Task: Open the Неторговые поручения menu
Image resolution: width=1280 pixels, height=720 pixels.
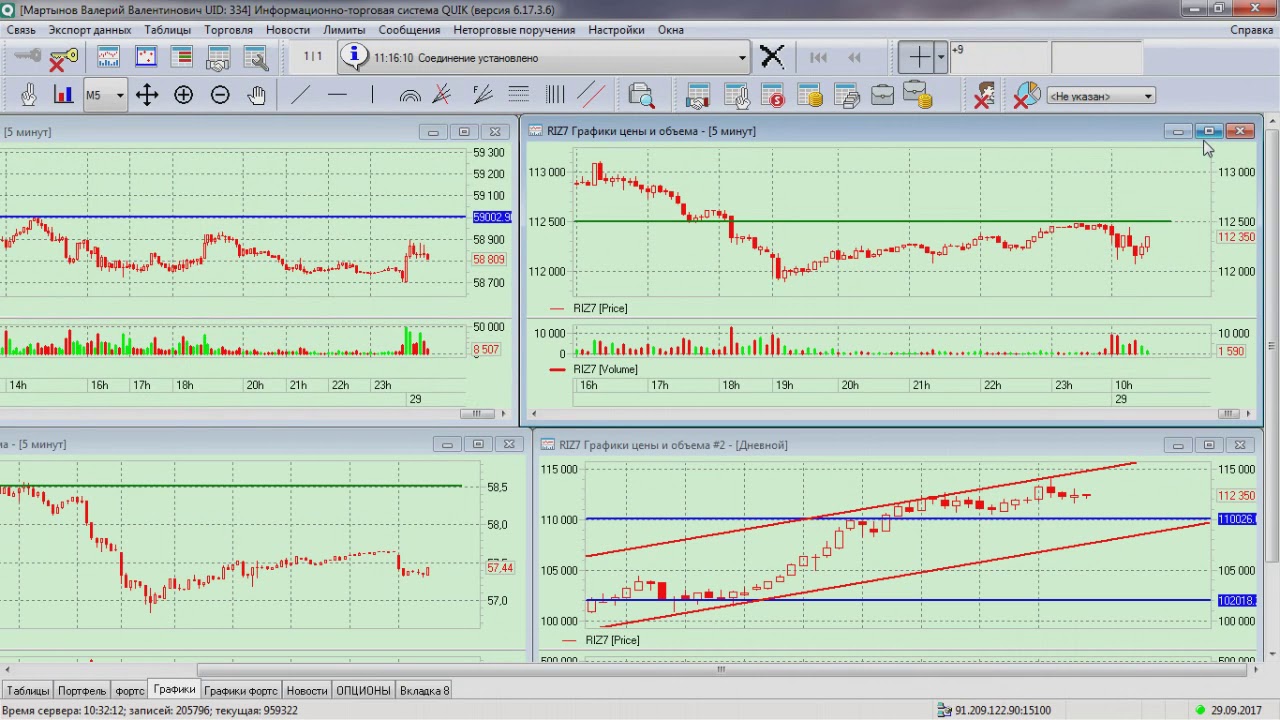Action: coord(515,30)
